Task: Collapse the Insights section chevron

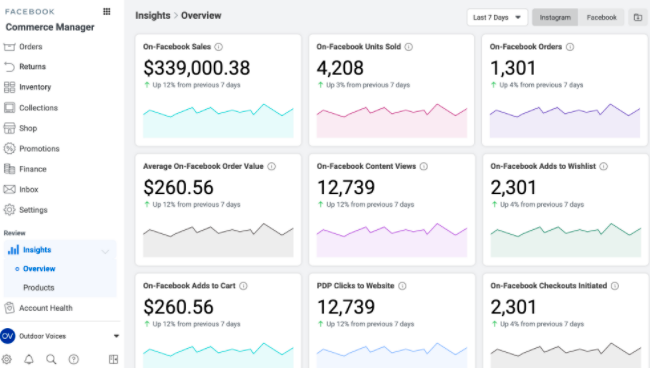Action: 105,251
